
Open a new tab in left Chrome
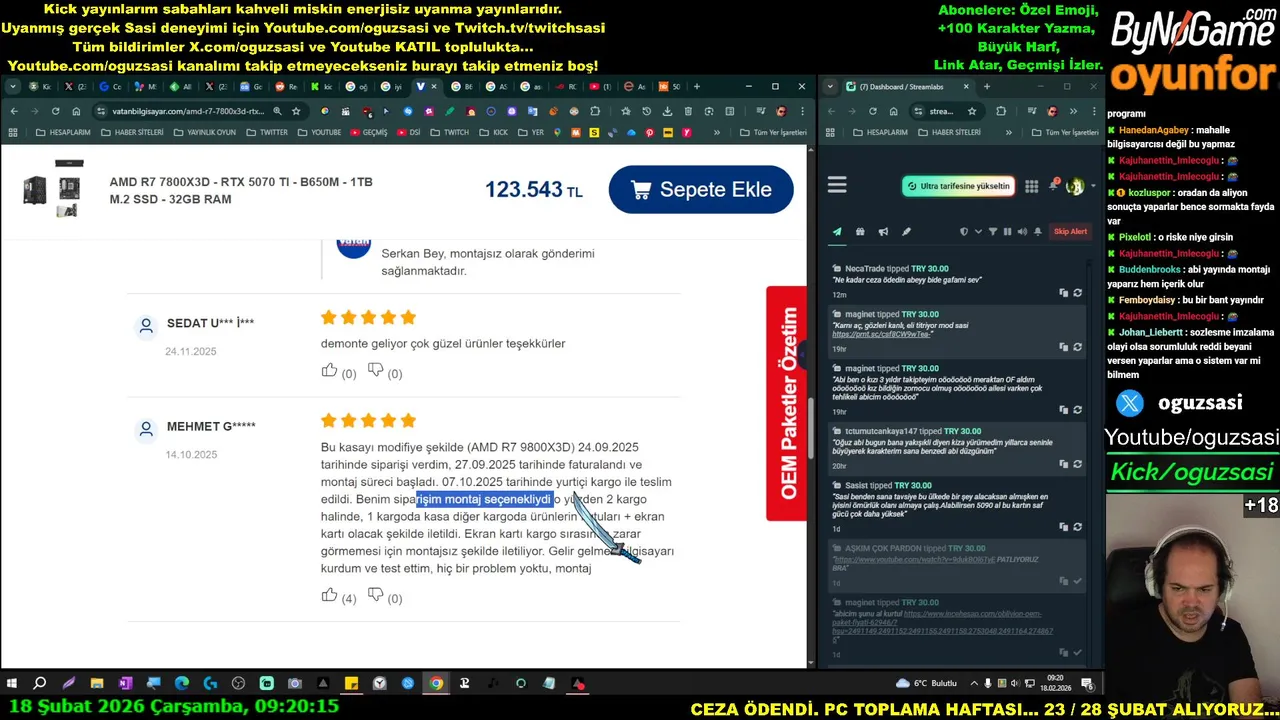697,86
